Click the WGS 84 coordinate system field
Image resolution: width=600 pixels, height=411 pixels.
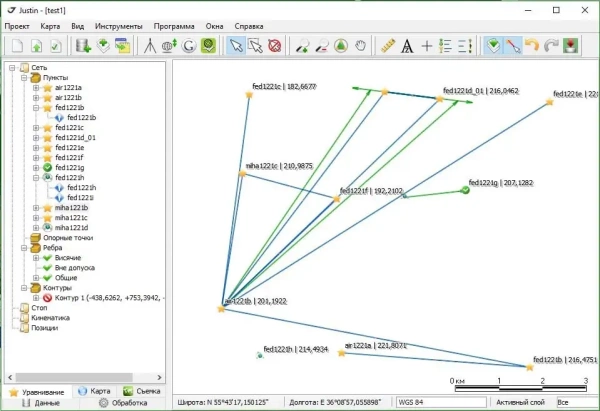point(441,402)
